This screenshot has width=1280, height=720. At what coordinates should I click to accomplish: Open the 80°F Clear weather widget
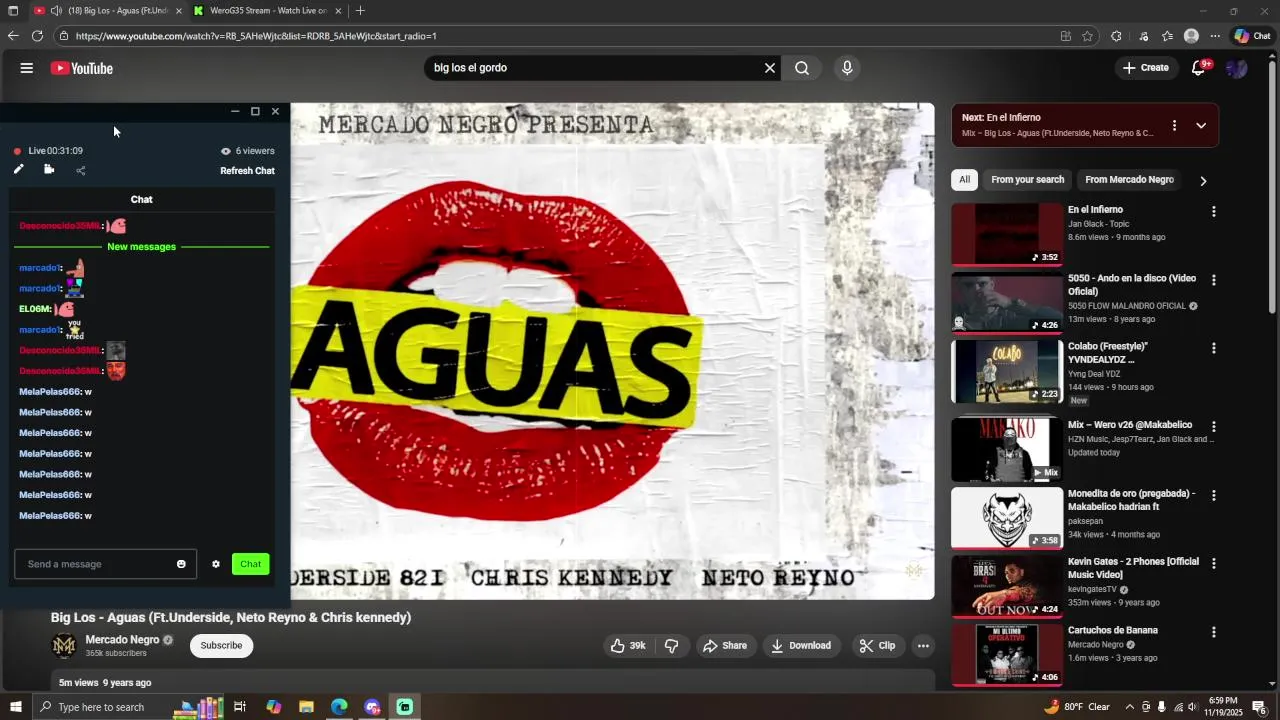[1077, 707]
